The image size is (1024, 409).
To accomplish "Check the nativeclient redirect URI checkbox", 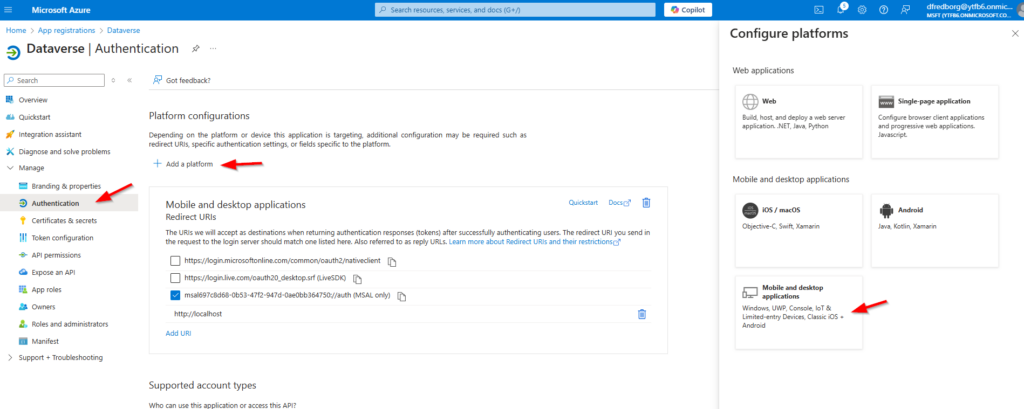I will point(175,261).
